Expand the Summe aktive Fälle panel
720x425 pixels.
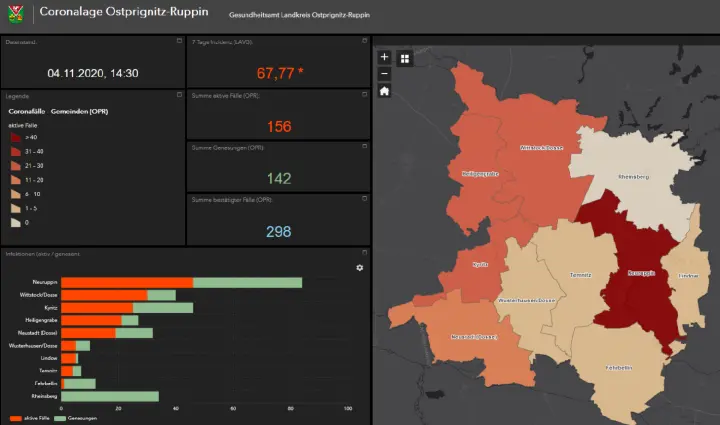tap(363, 95)
